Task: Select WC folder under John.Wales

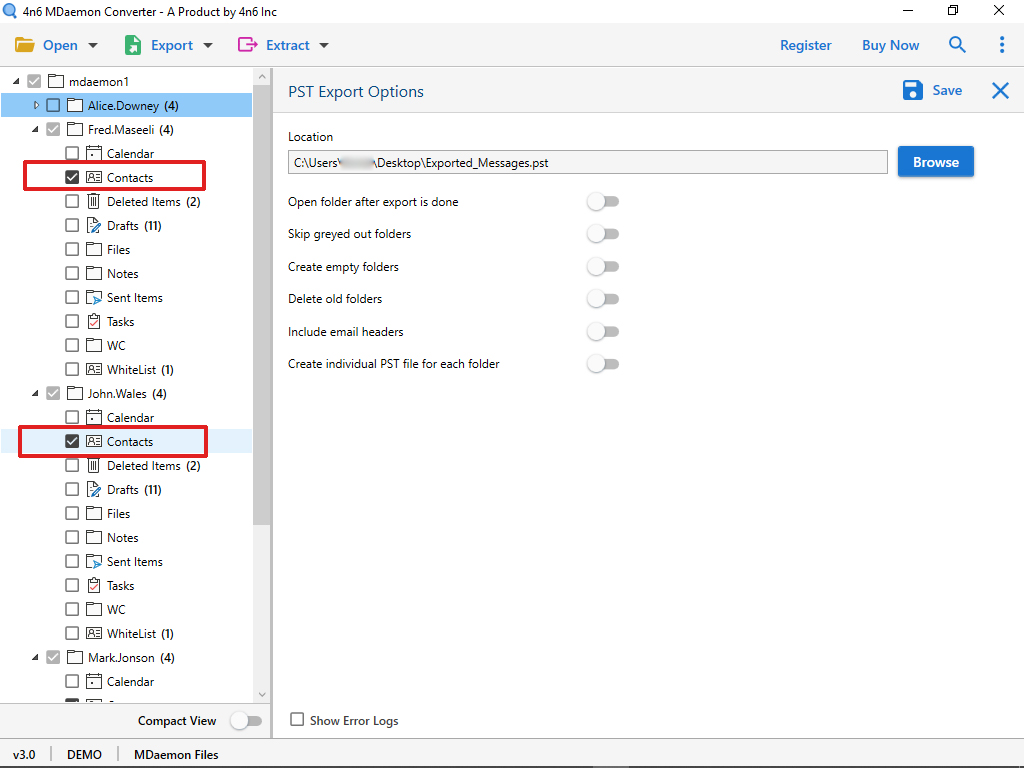Action: point(116,609)
